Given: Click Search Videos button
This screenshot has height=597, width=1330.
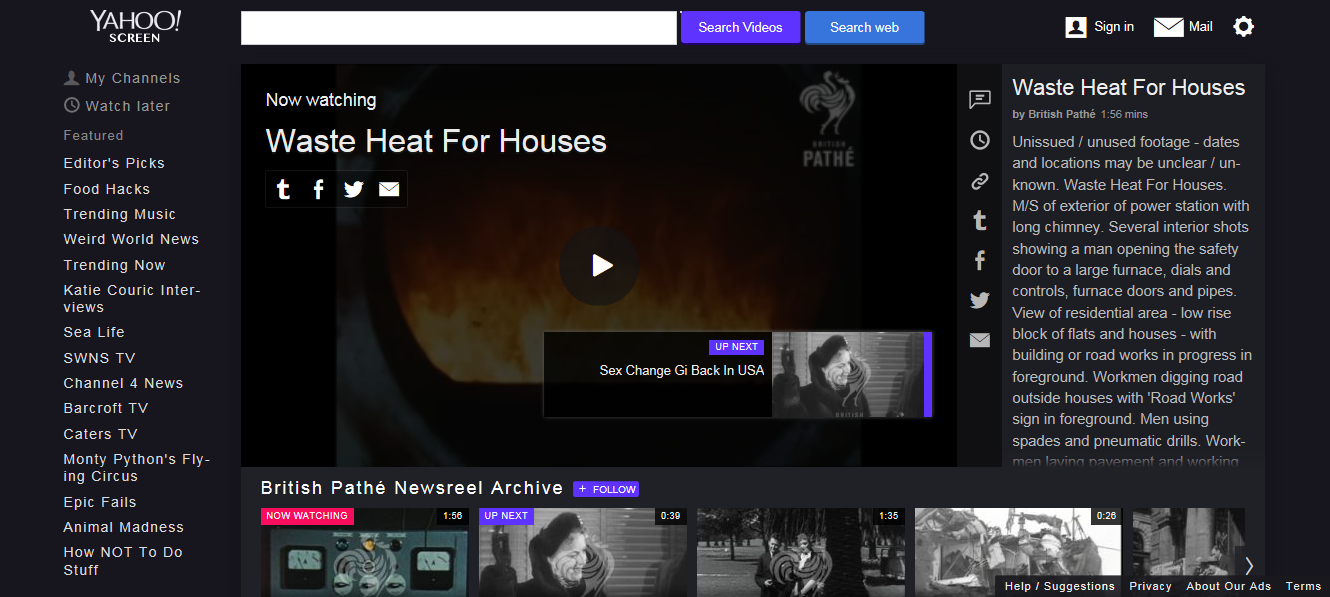Looking at the screenshot, I should [x=741, y=27].
